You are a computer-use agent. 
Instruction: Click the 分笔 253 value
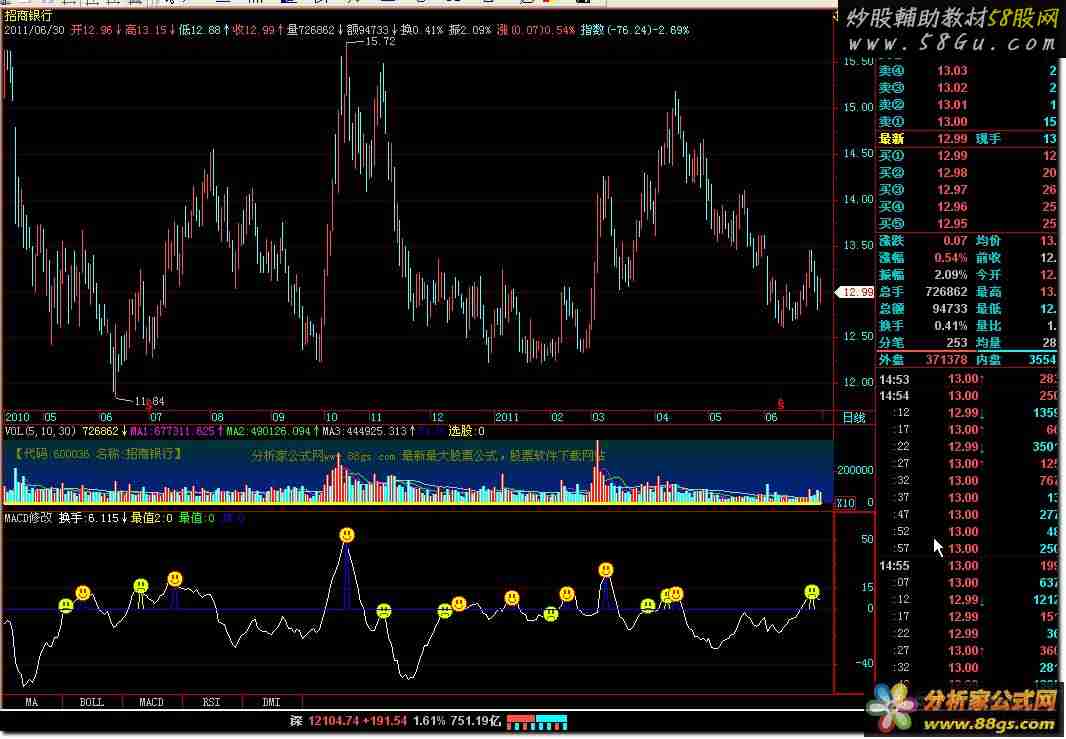point(957,343)
